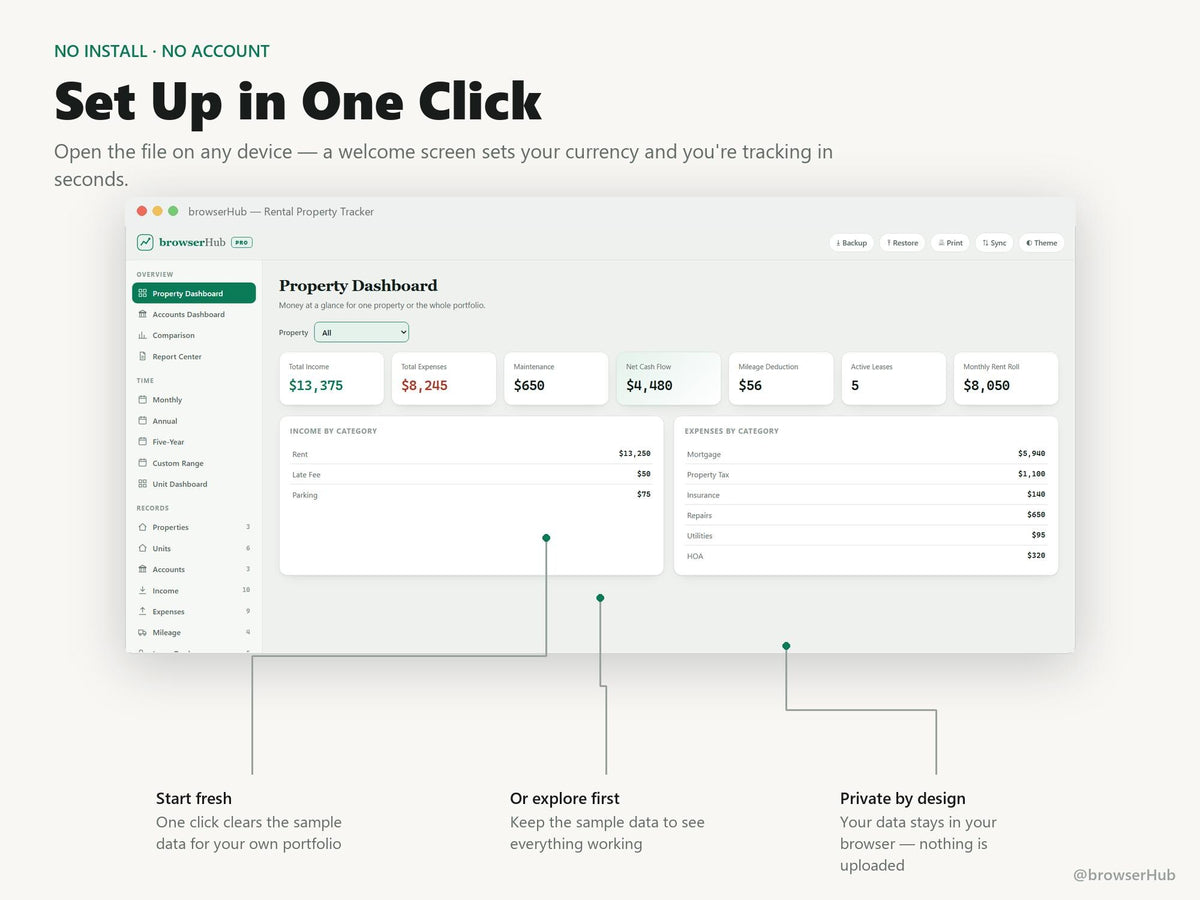Open Mileage records via the truck icon
The image size is (1200, 900).
tap(142, 632)
